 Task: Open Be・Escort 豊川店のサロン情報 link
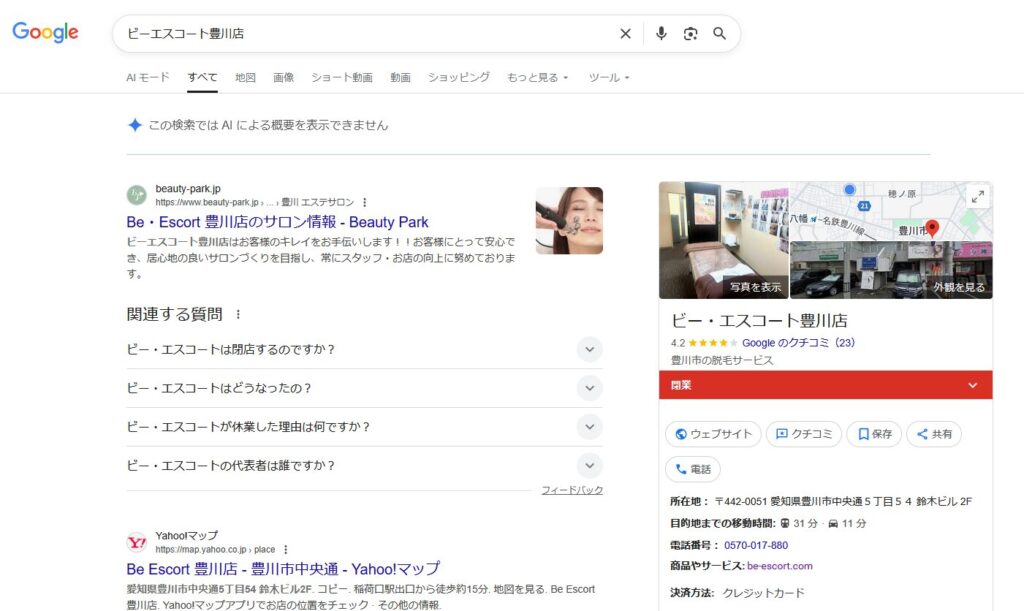[277, 222]
